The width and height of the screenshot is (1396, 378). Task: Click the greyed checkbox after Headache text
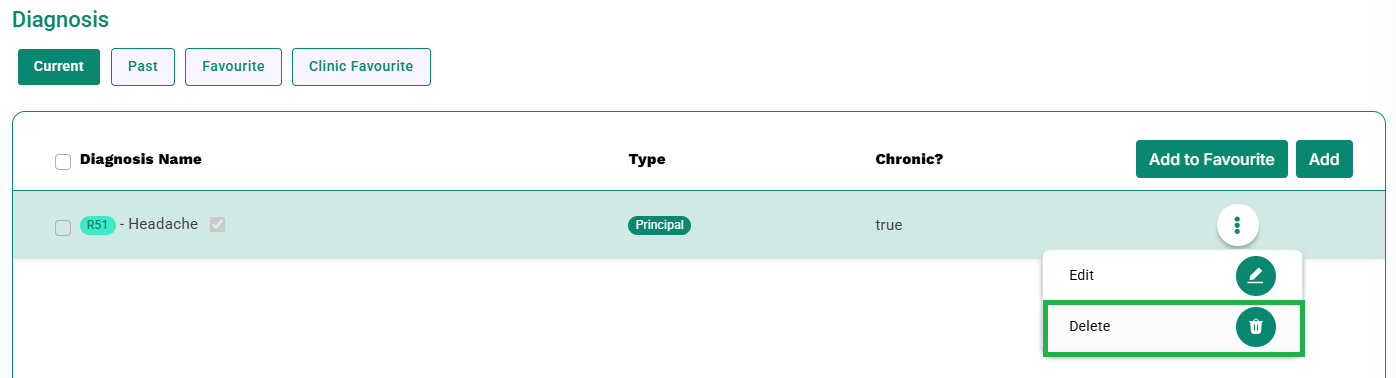click(x=217, y=225)
